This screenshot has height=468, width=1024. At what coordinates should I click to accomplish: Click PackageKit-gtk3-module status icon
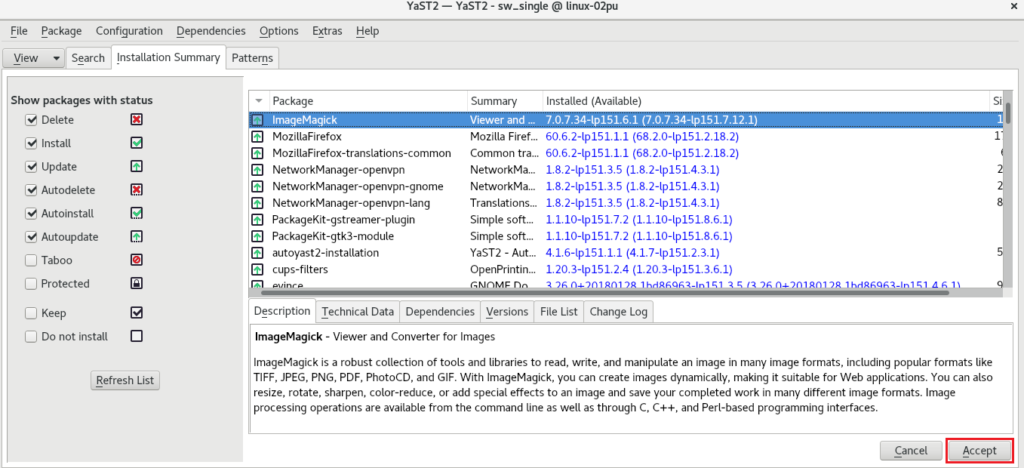[x=258, y=236]
